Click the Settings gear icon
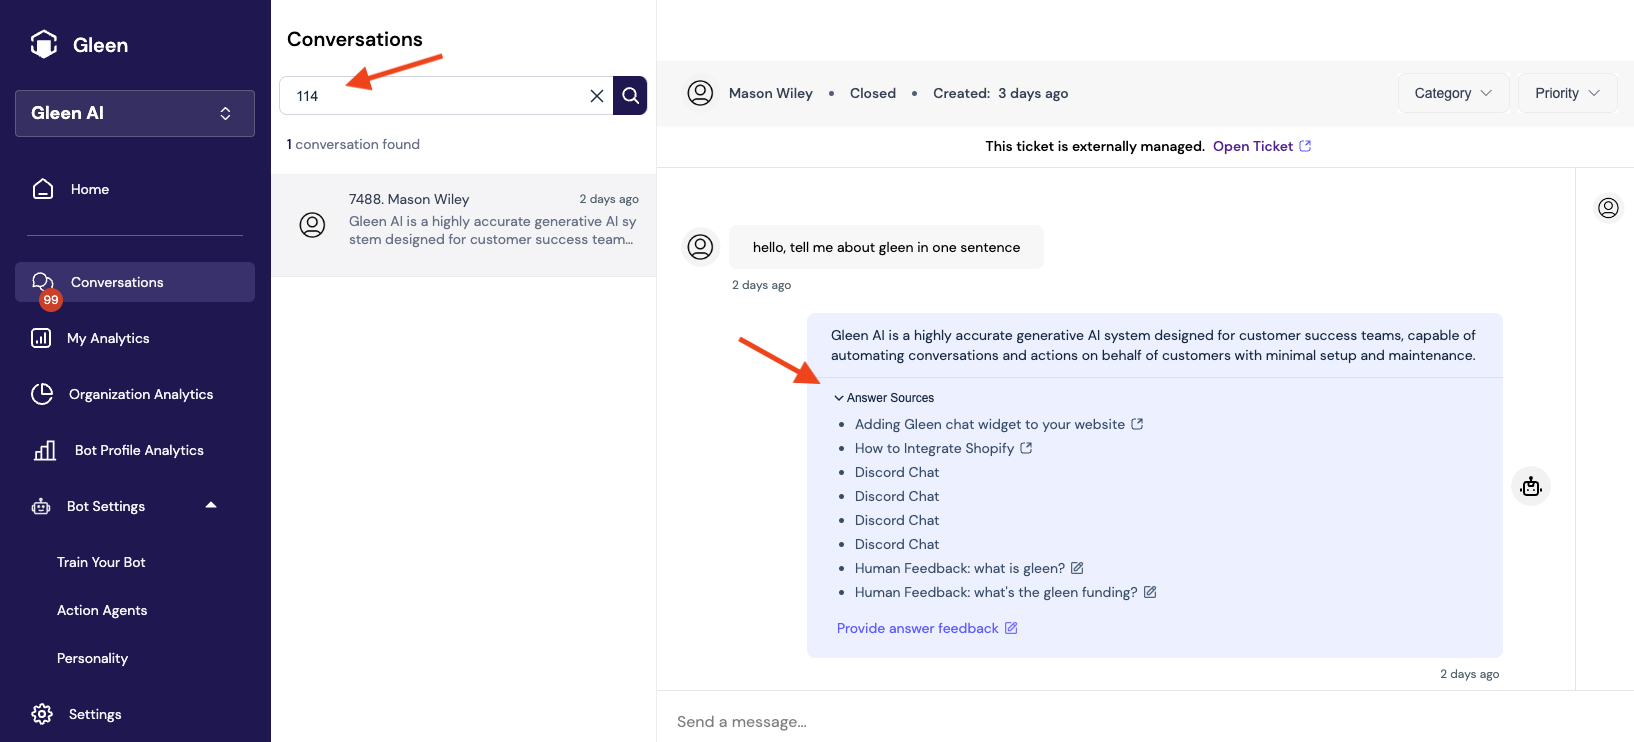 point(42,714)
